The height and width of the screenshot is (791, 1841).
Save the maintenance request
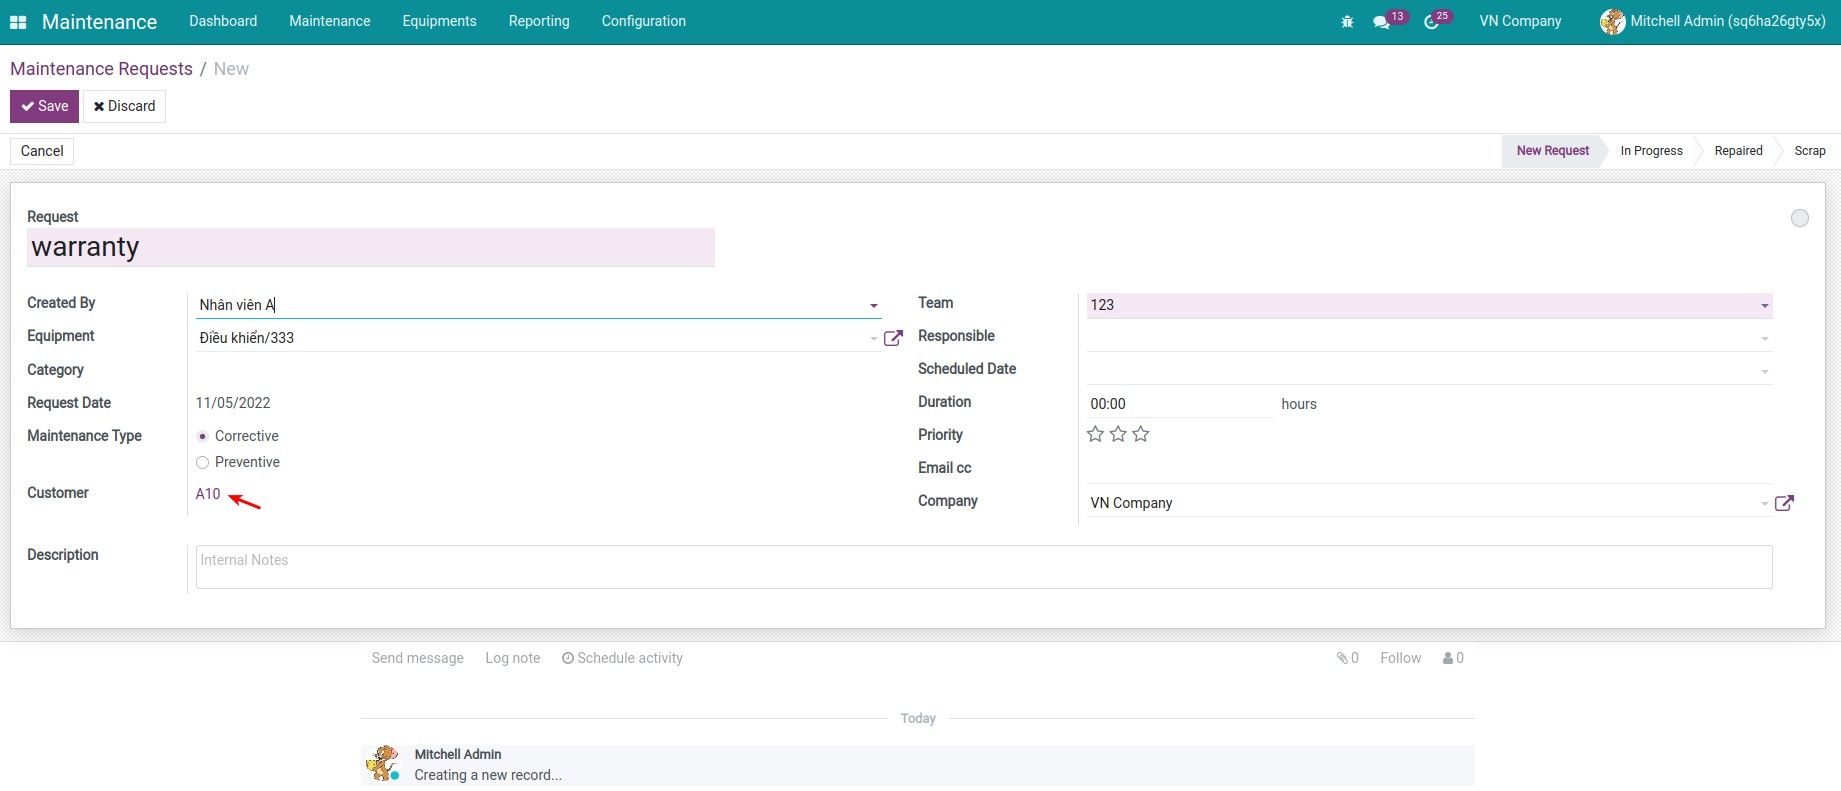(x=45, y=106)
